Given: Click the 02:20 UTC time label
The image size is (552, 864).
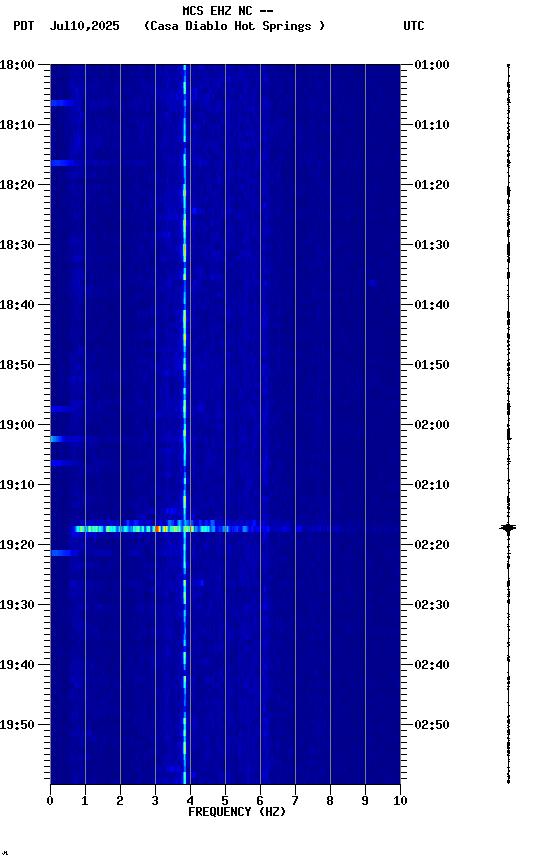Looking at the screenshot, I should (x=432, y=545).
